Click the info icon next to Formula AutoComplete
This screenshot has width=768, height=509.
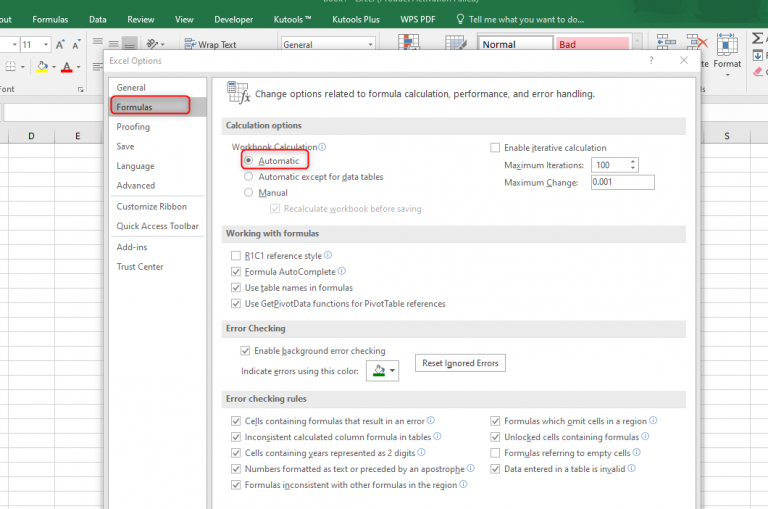click(x=342, y=271)
